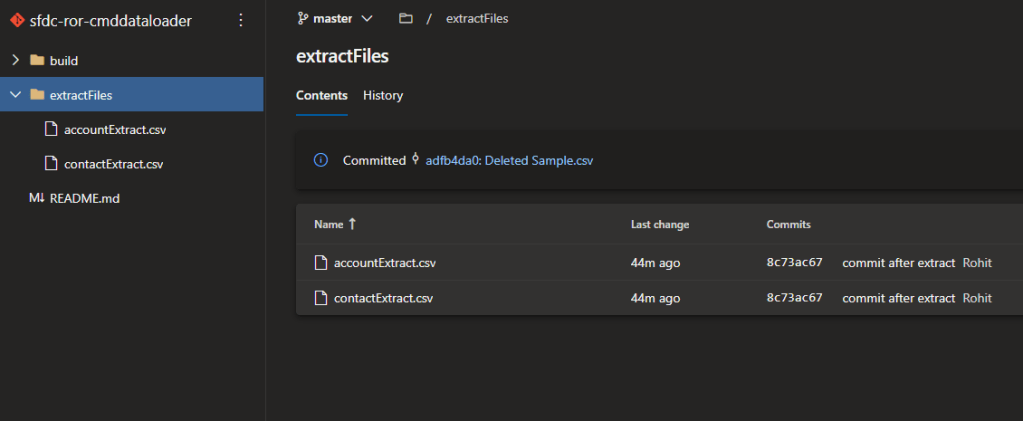Switch to the History tab
The width and height of the screenshot is (1023, 421).
click(x=383, y=95)
